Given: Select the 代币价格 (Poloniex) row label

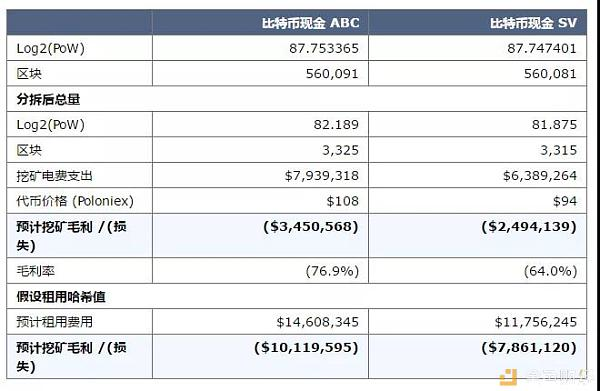Looking at the screenshot, I should (x=75, y=201).
